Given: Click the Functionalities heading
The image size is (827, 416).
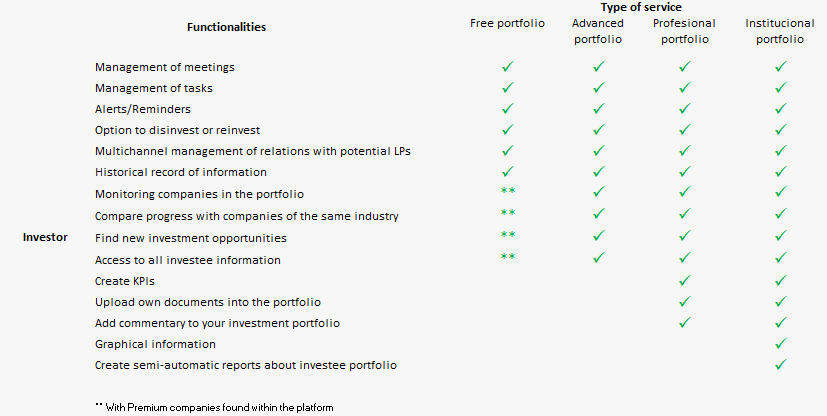Looking at the screenshot, I should 227,27.
